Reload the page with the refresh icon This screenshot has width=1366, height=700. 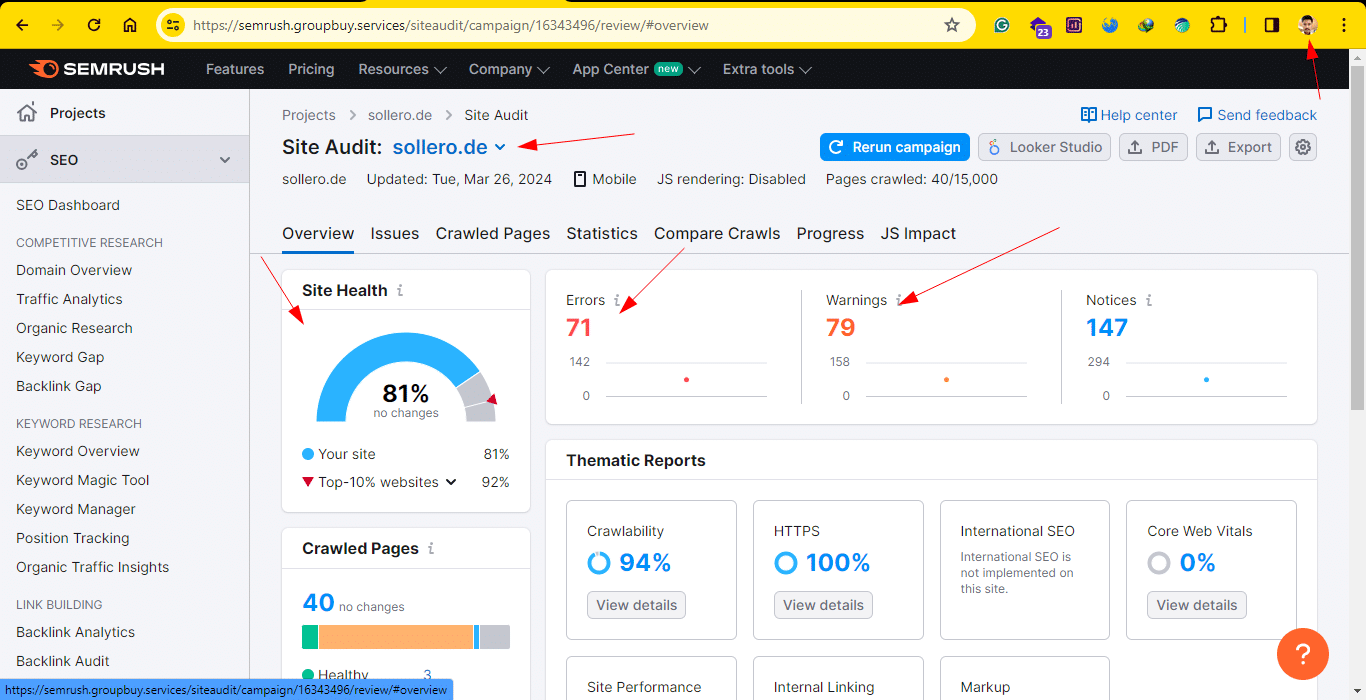94,25
